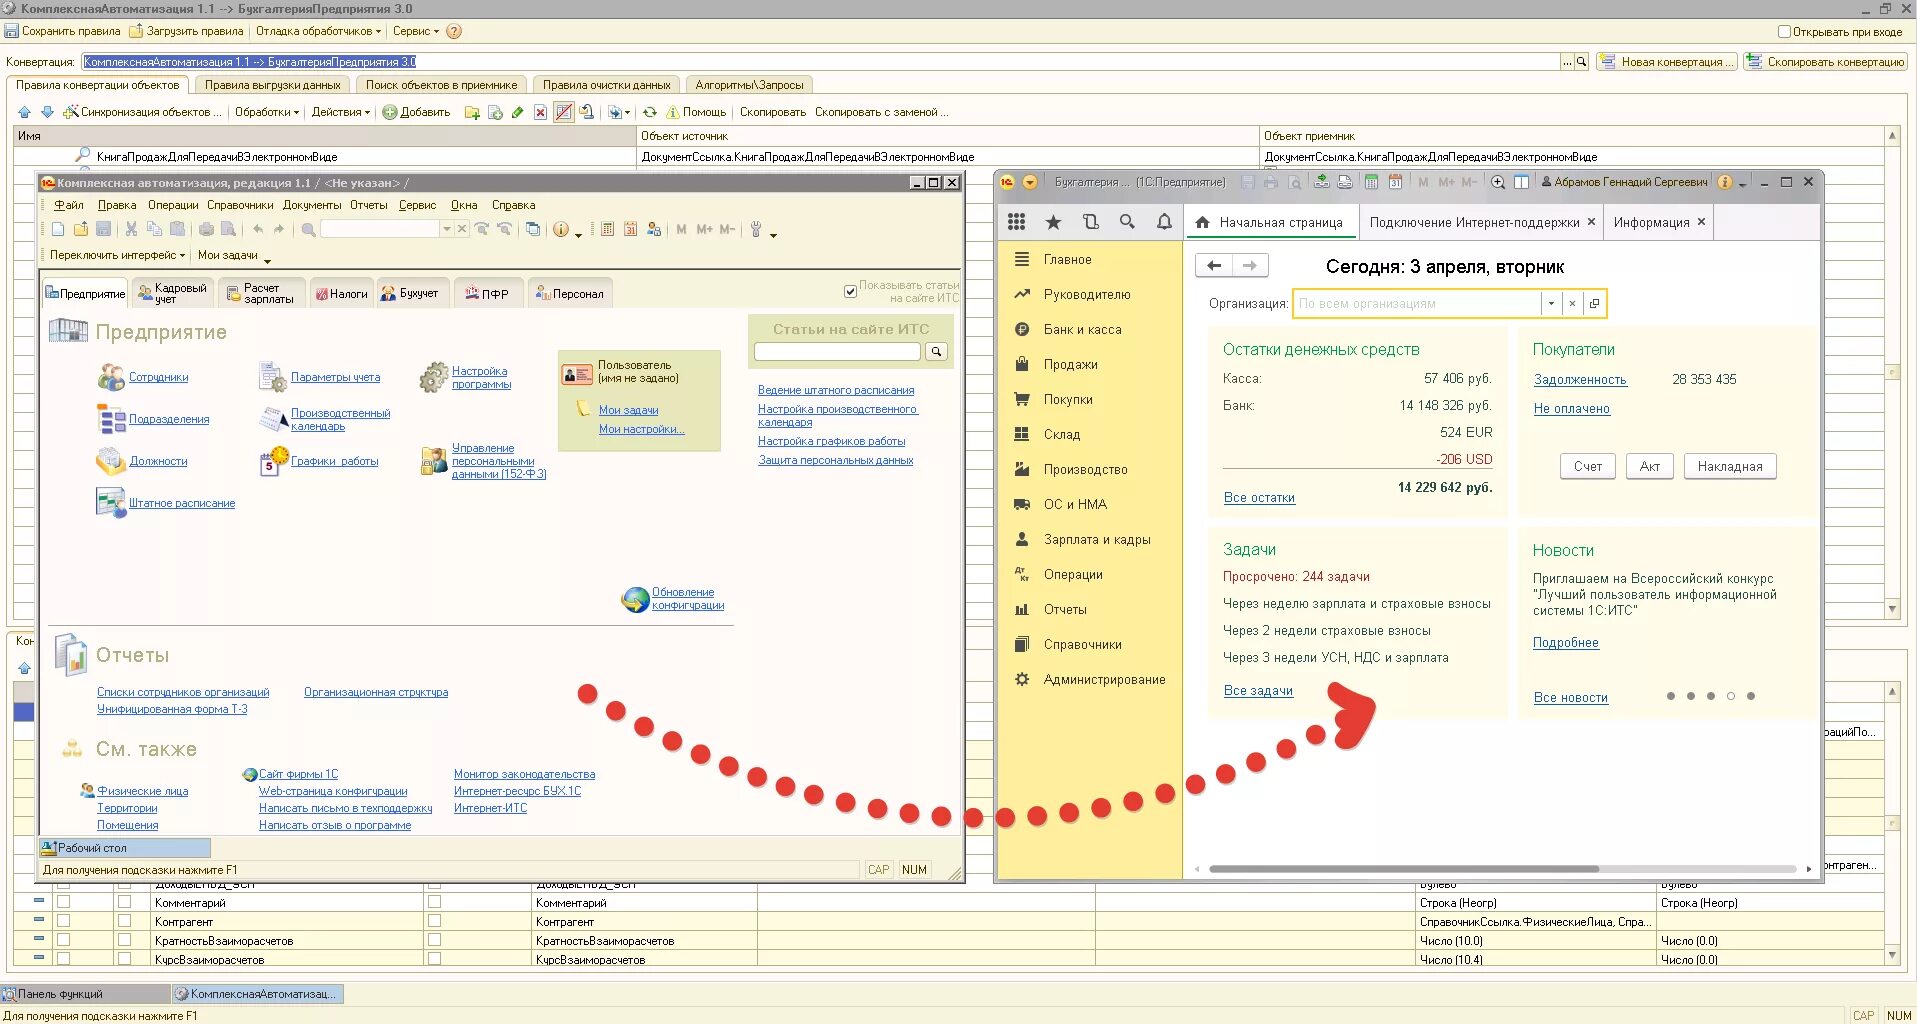The image size is (1917, 1024).
Task: Toggle first checkbox in КратностьВзаиморасчетов row
Action: pos(64,940)
